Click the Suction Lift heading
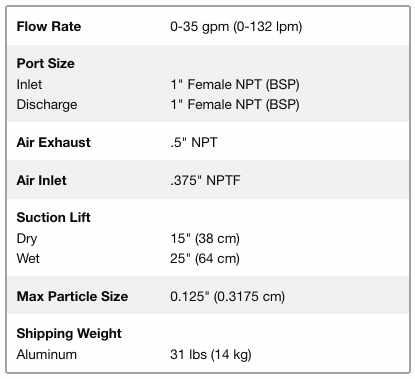 click(x=53, y=217)
